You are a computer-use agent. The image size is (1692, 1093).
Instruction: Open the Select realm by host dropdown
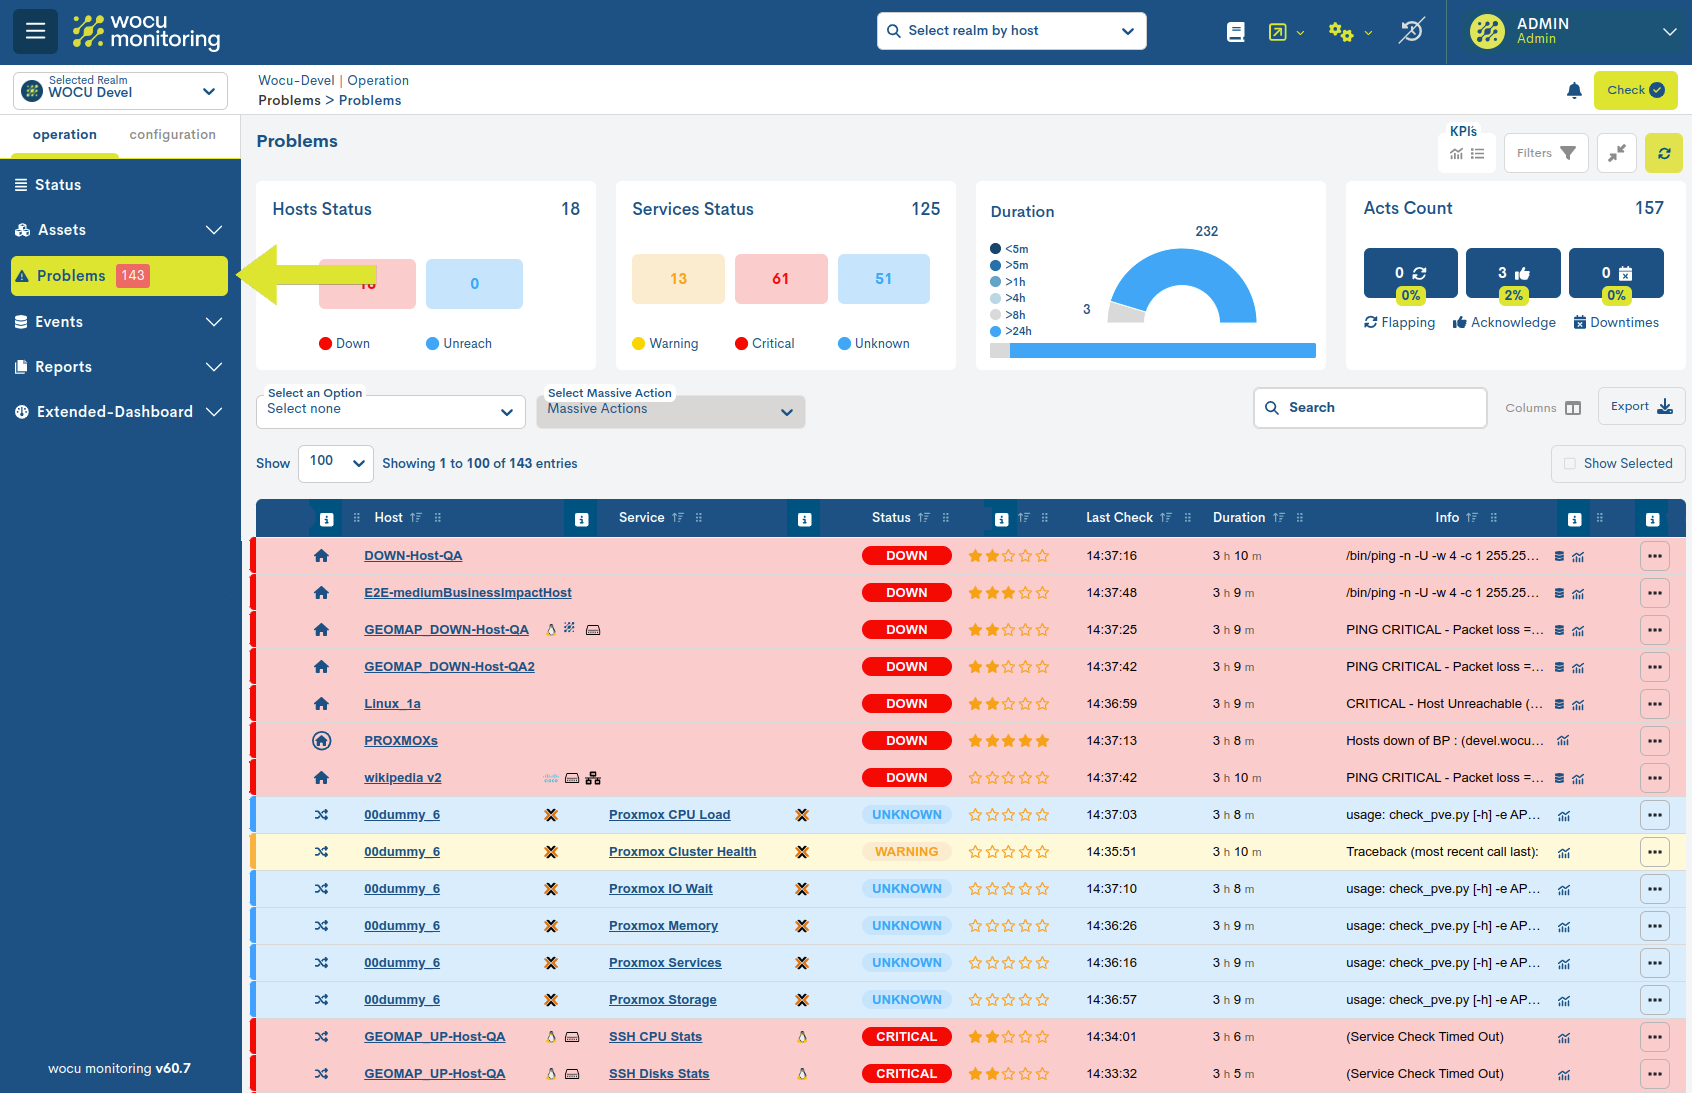pos(1011,31)
